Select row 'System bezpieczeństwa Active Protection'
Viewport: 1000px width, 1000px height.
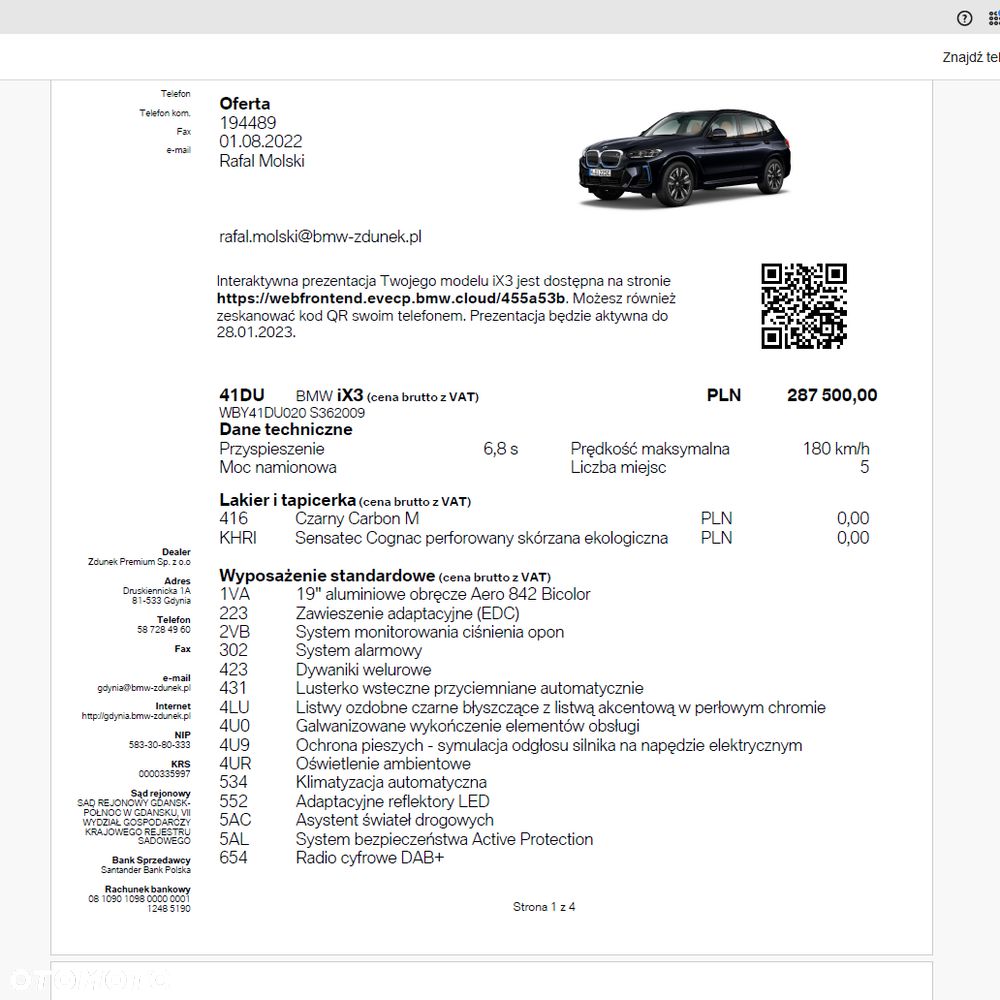[445, 839]
